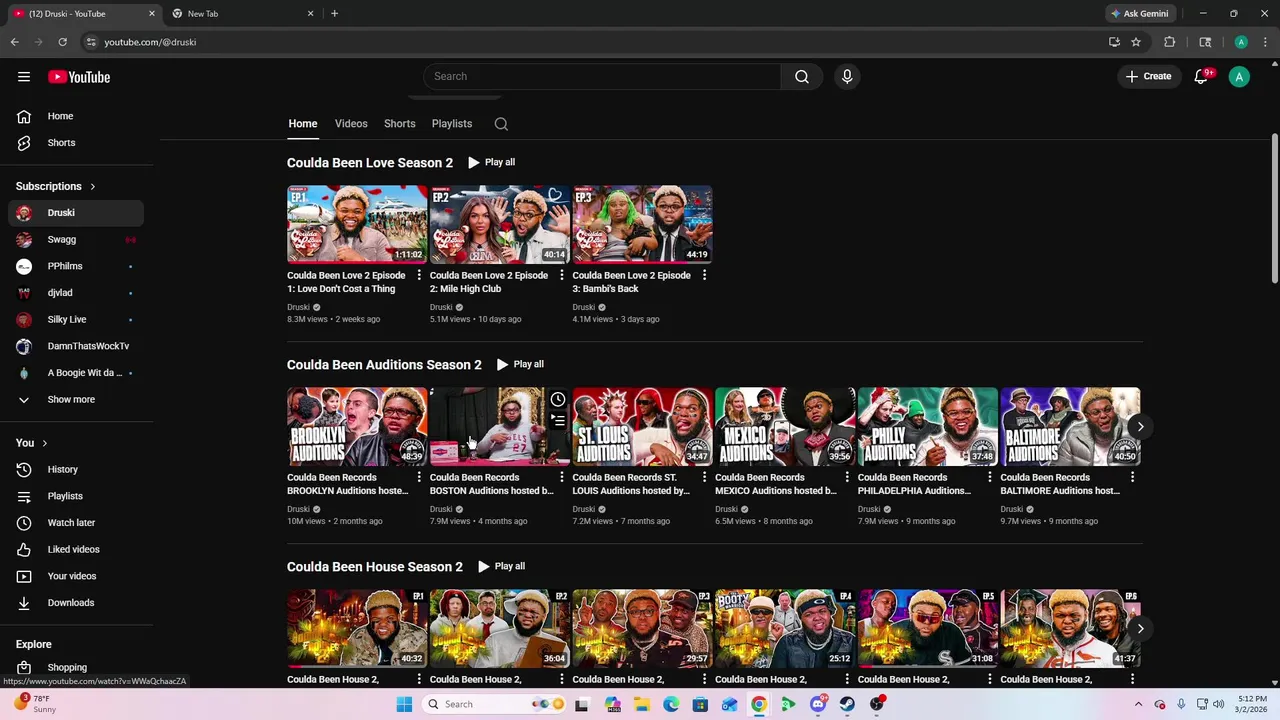Open History in the sidebar
This screenshot has height=720, width=1280.
pyautogui.click(x=76, y=469)
